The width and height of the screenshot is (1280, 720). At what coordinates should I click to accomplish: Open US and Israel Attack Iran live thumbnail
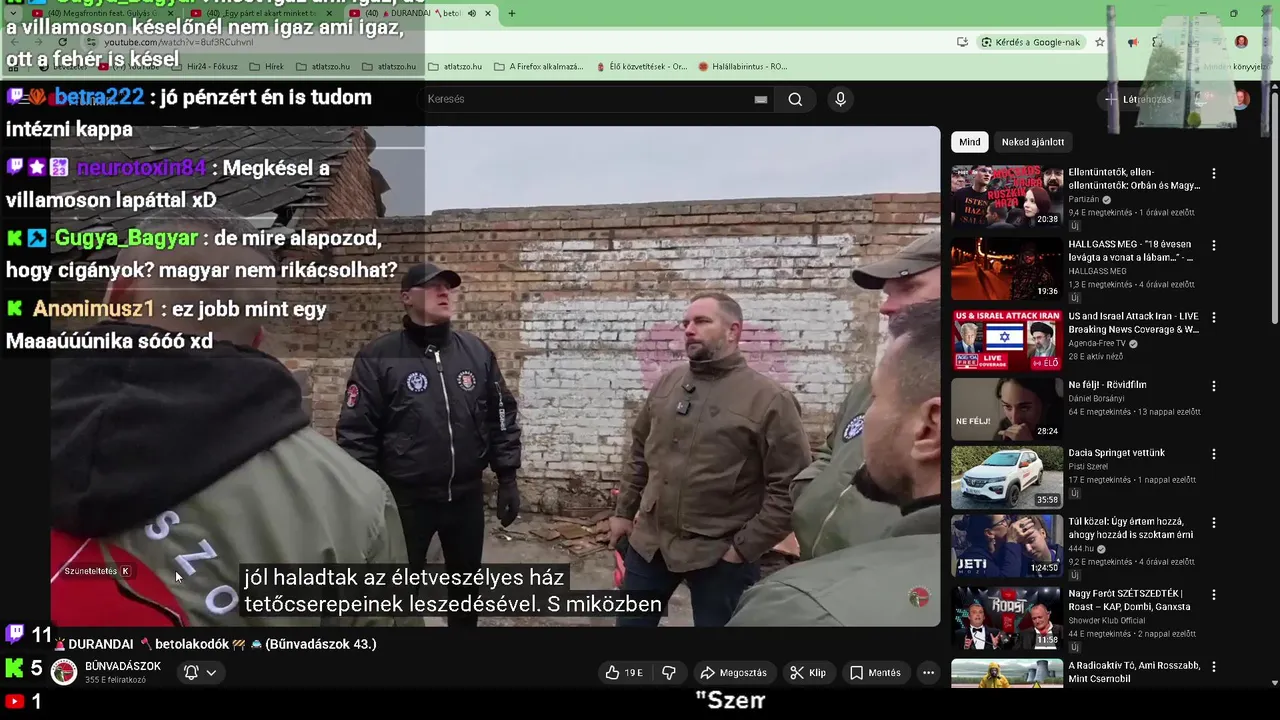pos(1007,341)
